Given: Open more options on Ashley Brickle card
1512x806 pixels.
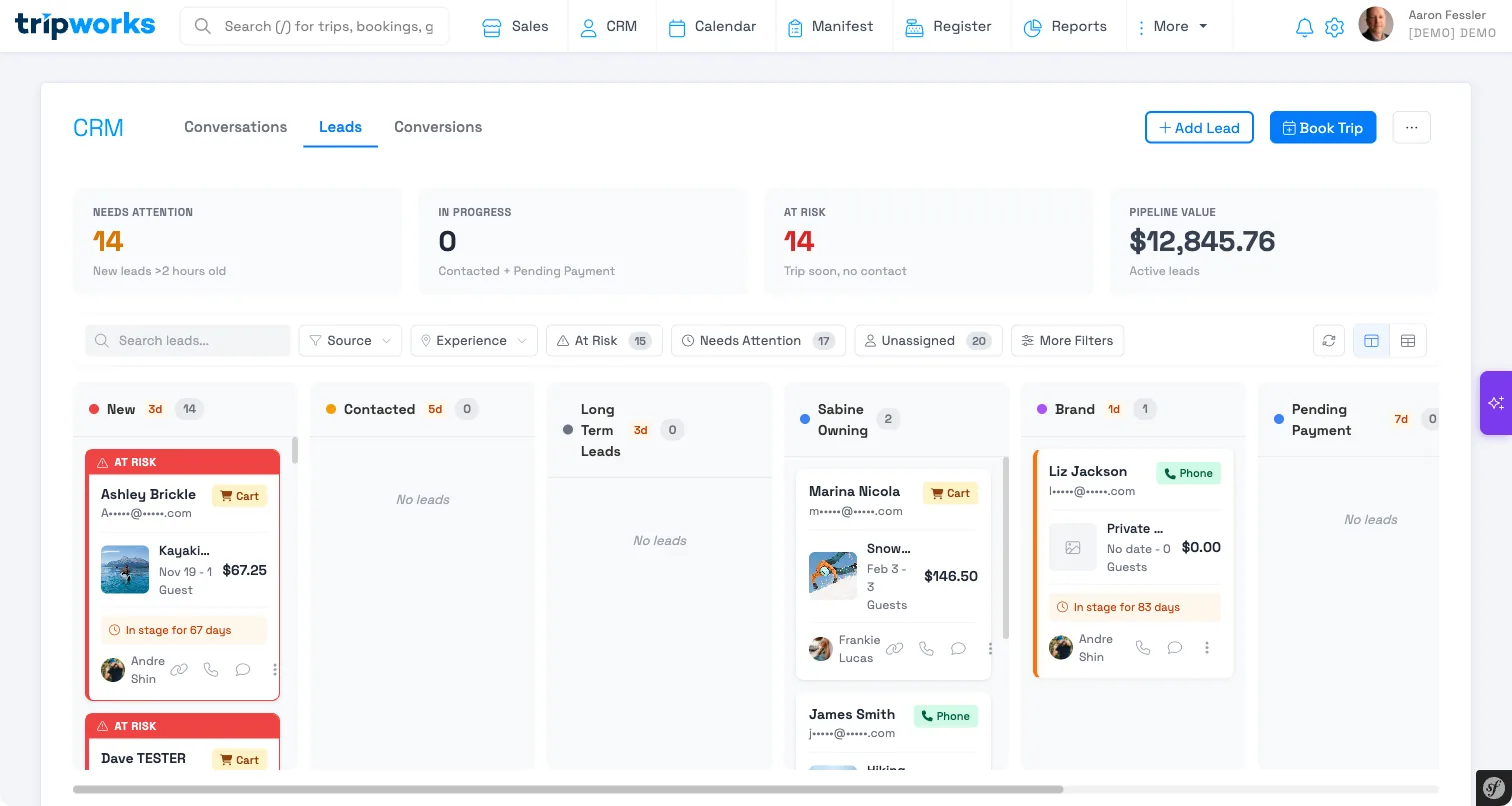Looking at the screenshot, I should click(275, 670).
